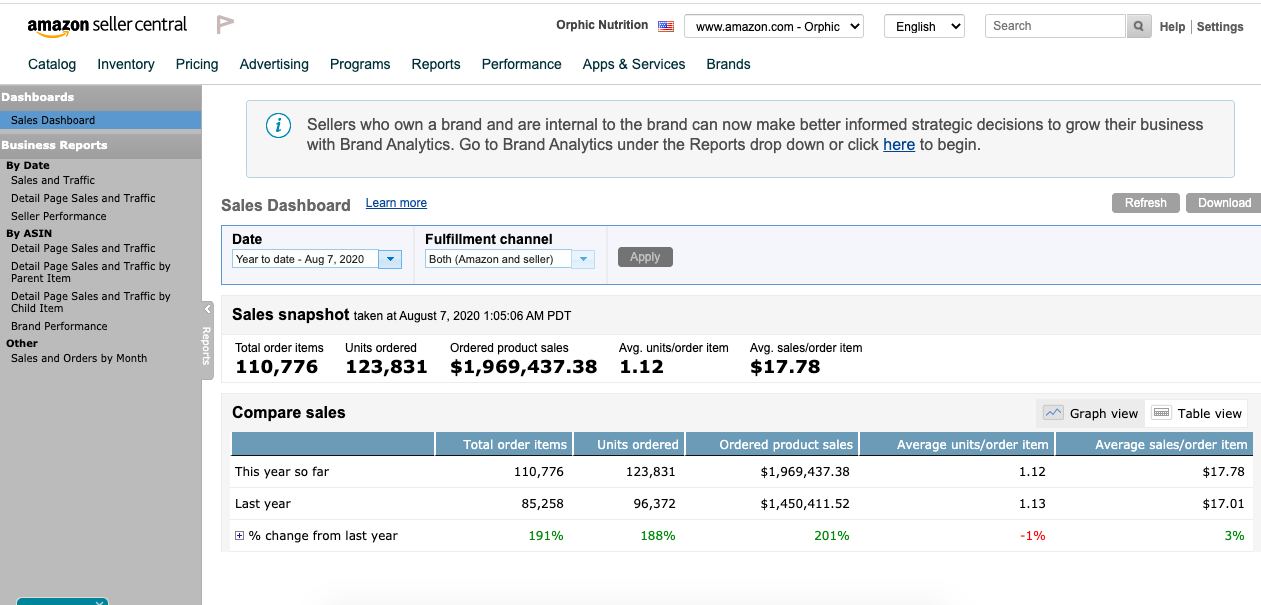Open Detail Page Sales and Traffic under By ASIN
Viewport: 1261px width, 605px height.
(x=83, y=248)
